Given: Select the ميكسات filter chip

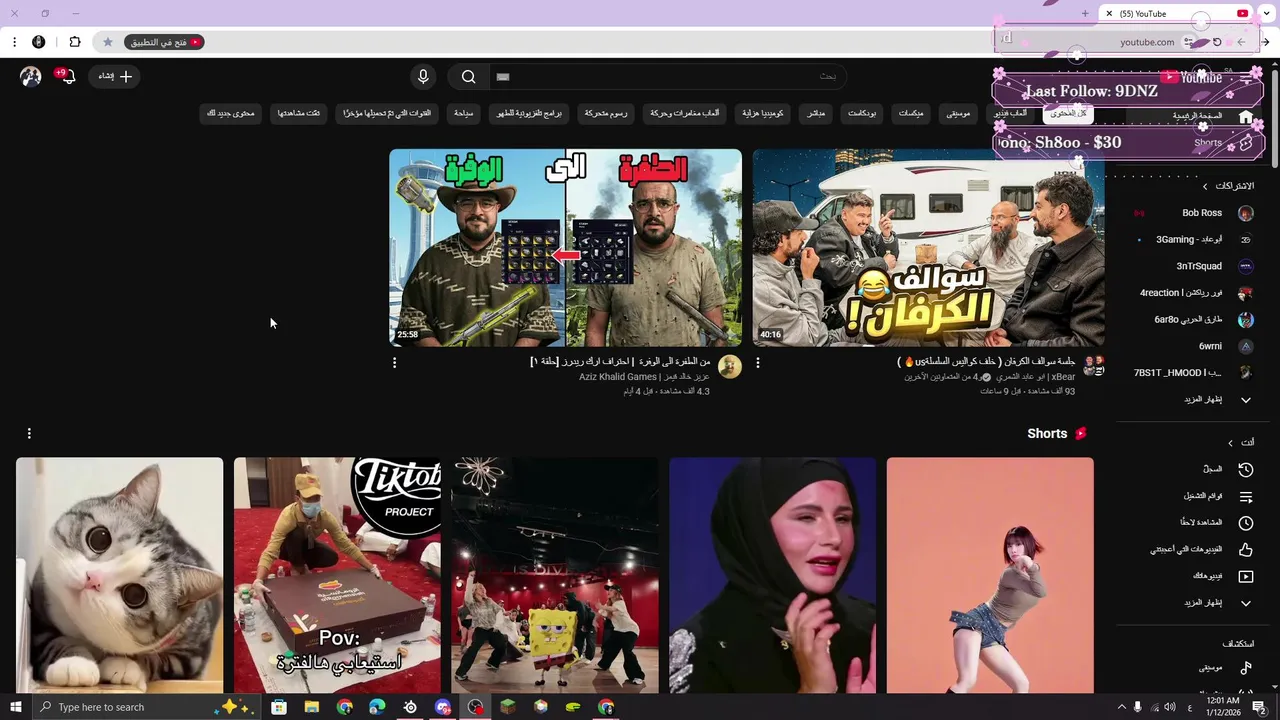Looking at the screenshot, I should (911, 114).
